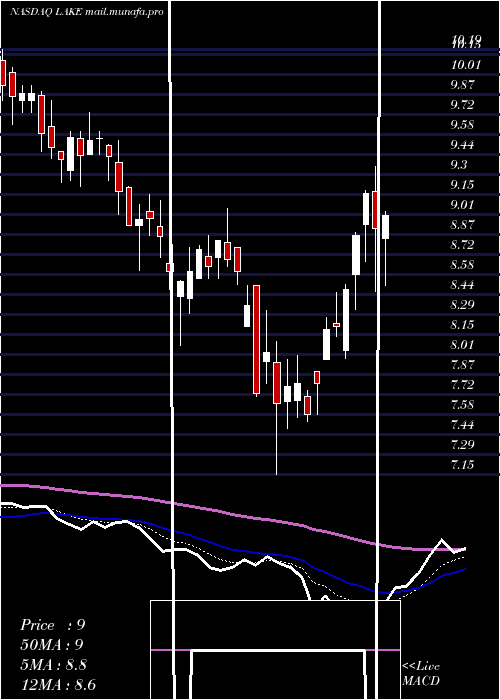Click the 9.15 price axis label

pos(462,185)
